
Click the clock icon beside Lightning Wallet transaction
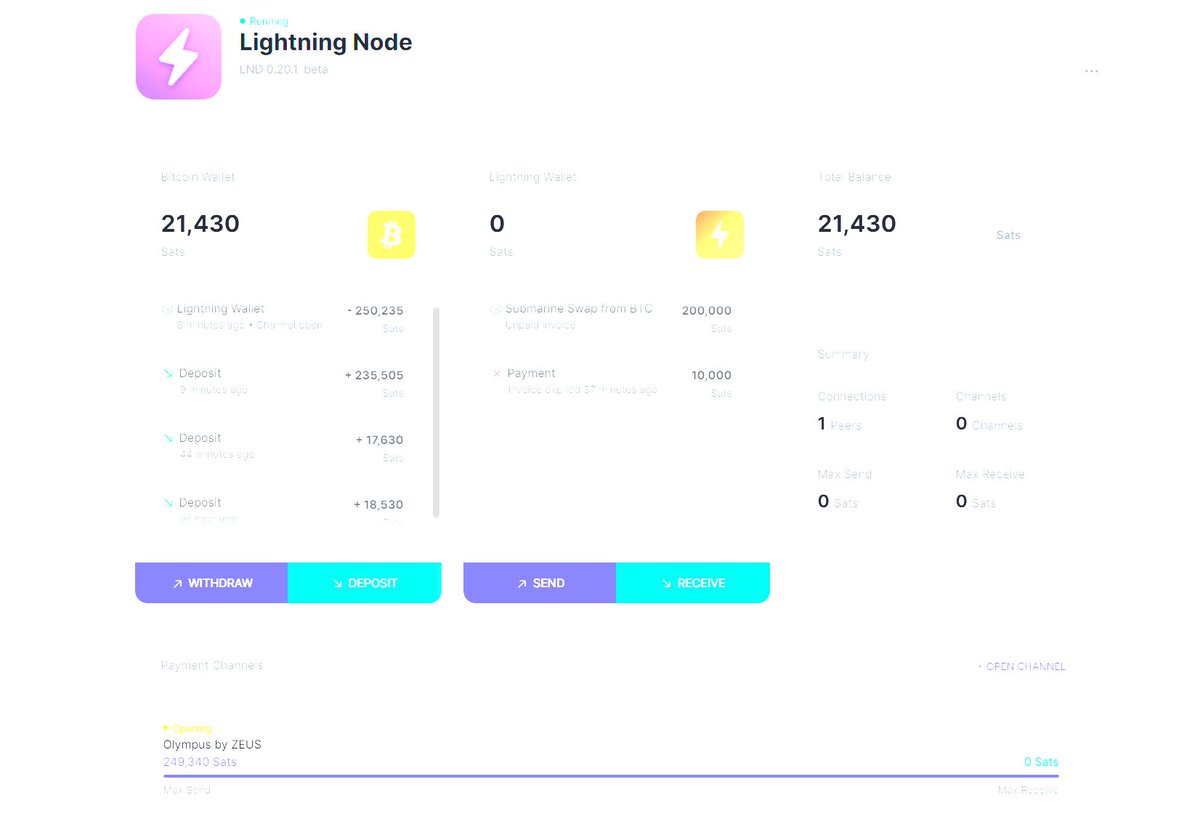(x=168, y=310)
